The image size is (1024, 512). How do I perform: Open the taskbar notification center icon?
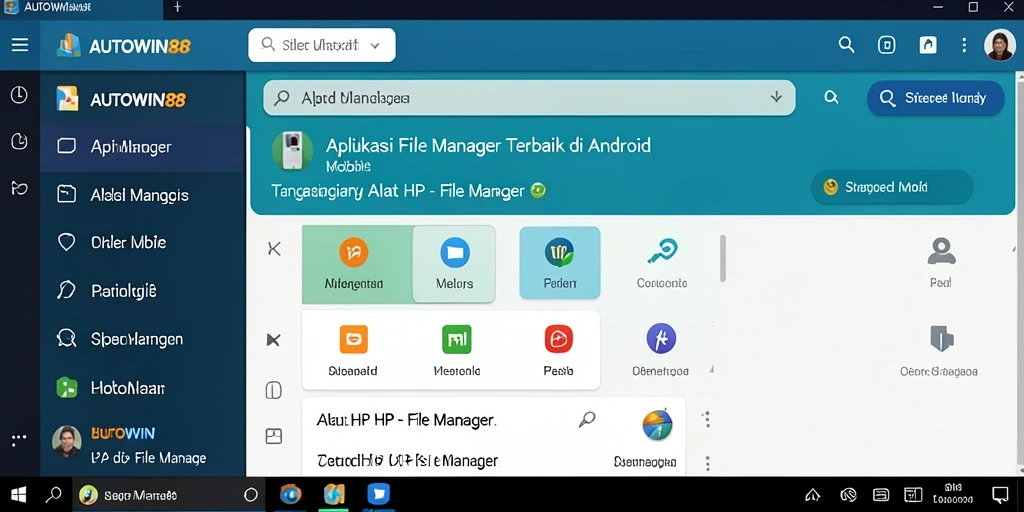(x=1000, y=495)
